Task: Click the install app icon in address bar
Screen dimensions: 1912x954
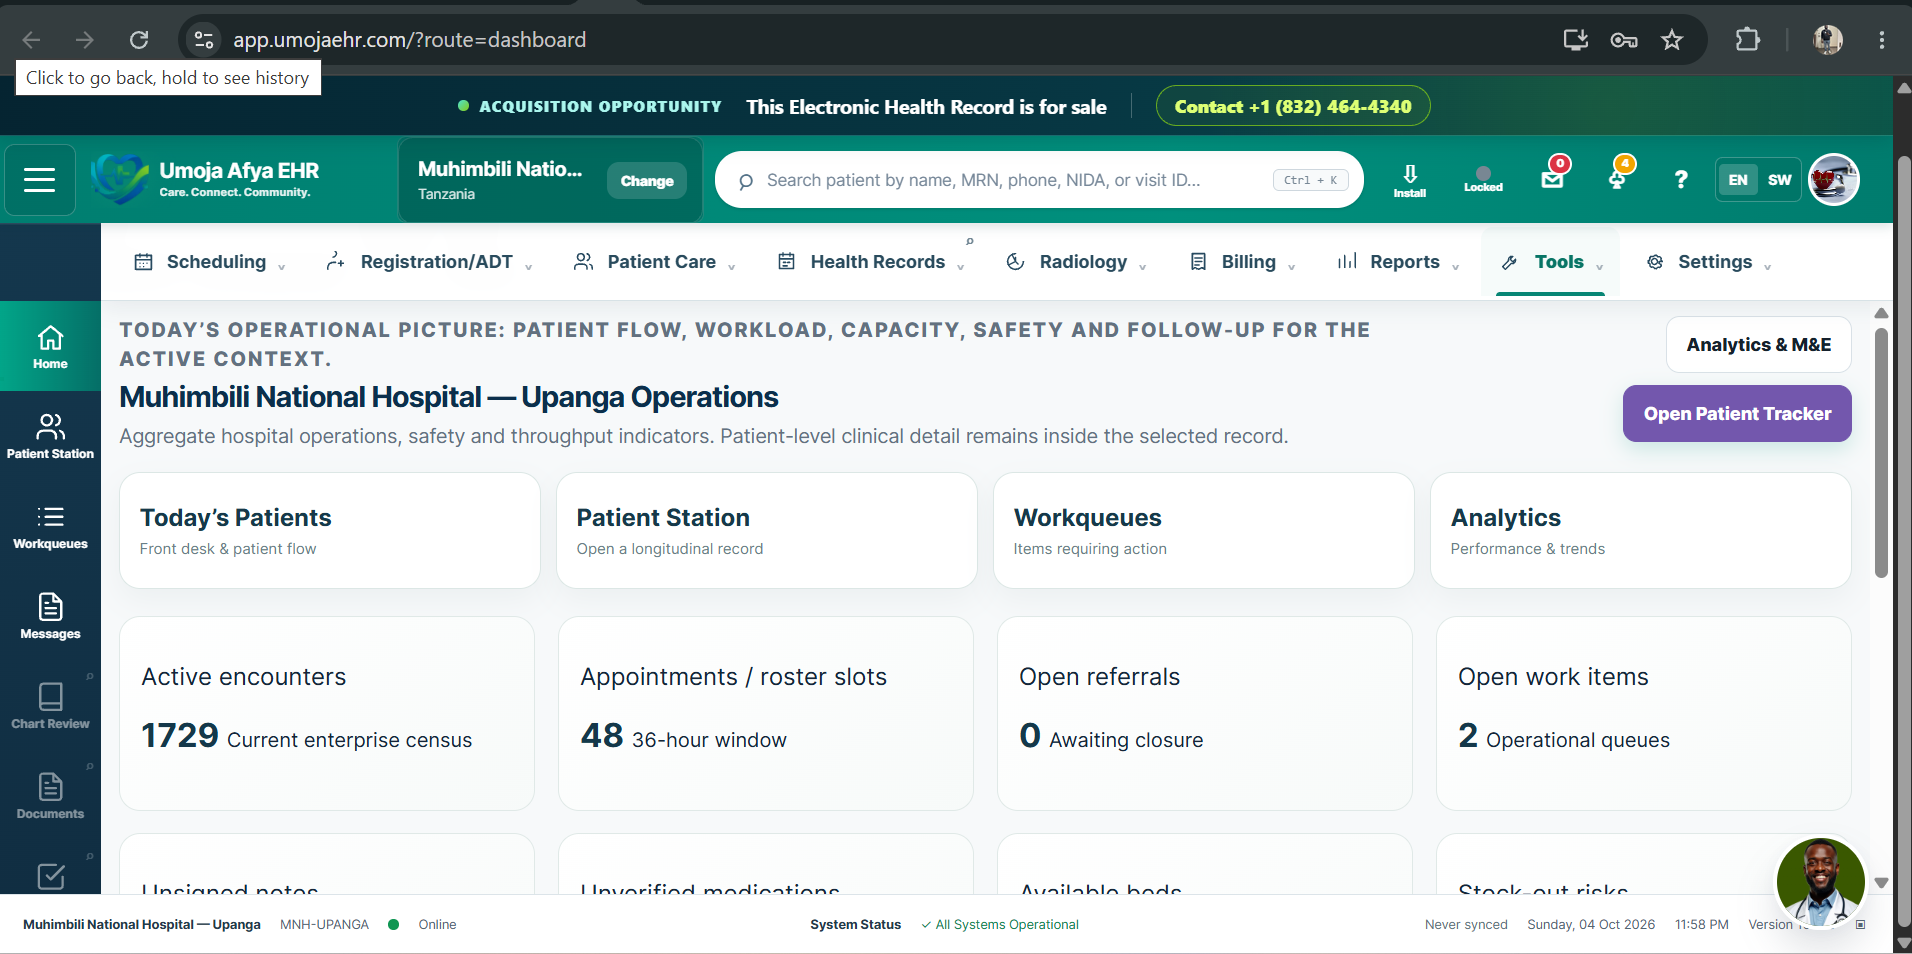Action: click(x=1576, y=40)
